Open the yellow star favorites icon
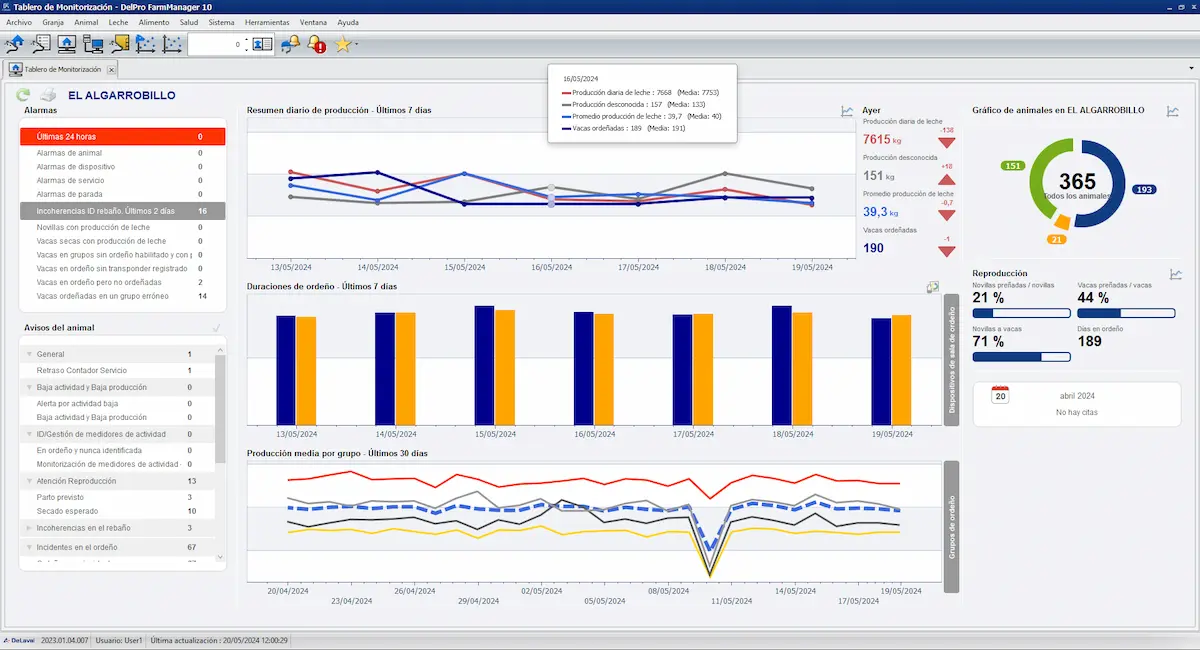Image resolution: width=1200 pixels, height=650 pixels. coord(343,44)
